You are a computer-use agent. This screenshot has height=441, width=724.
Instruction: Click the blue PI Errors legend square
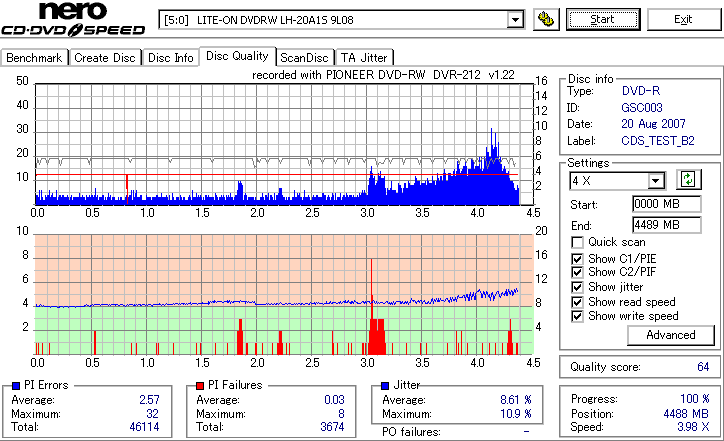(16, 385)
